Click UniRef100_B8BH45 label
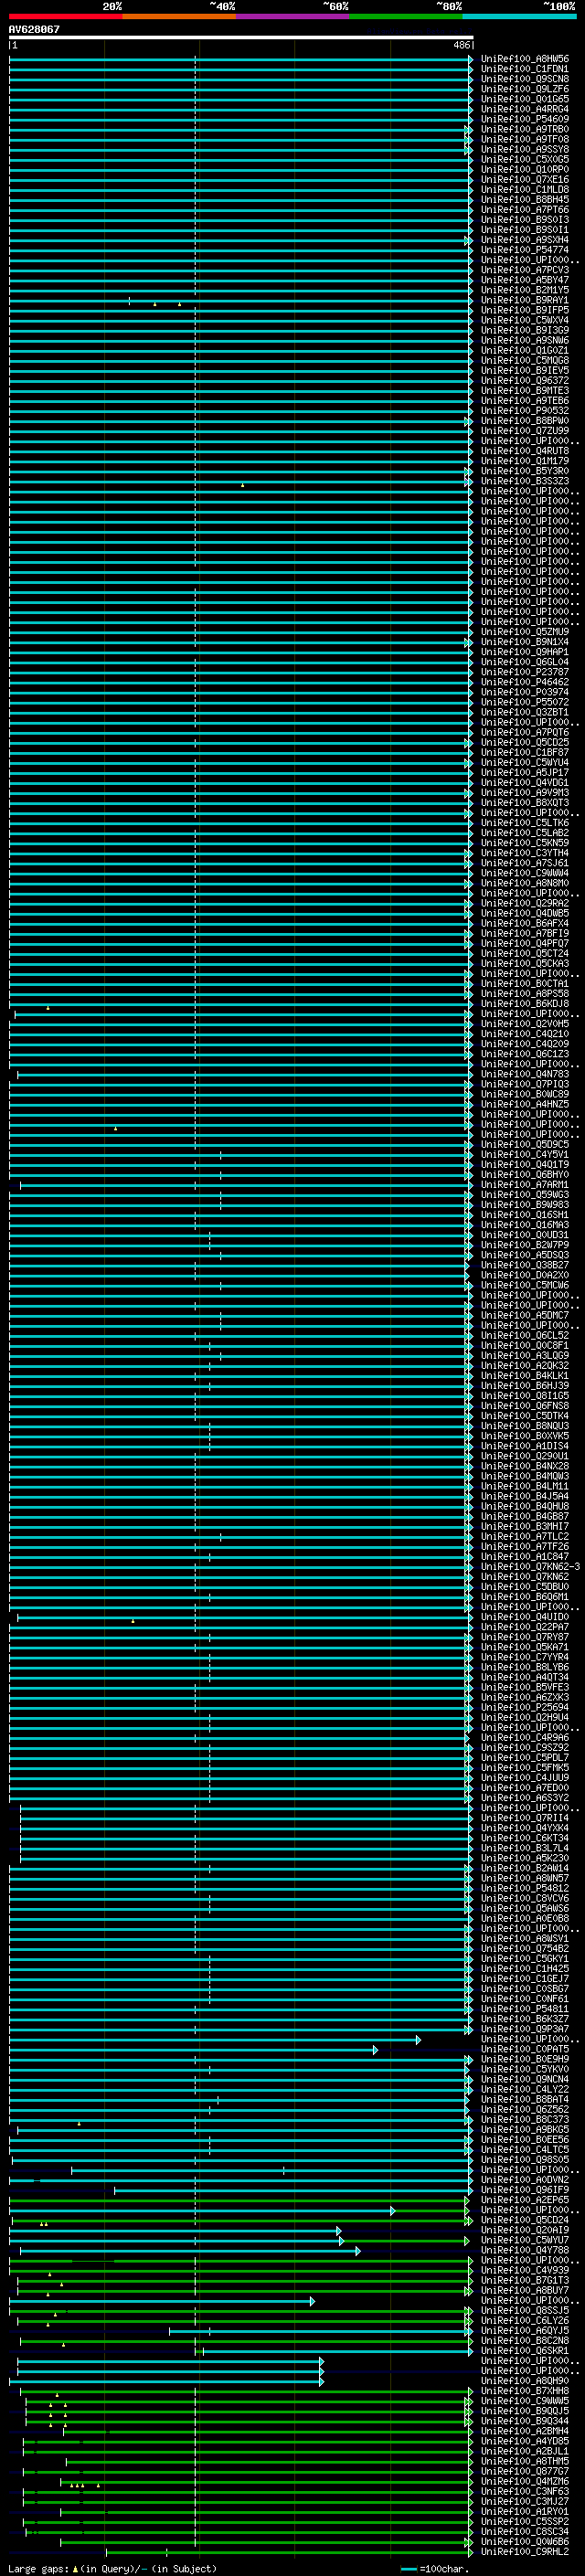The width and height of the screenshot is (585, 2576). tap(525, 200)
